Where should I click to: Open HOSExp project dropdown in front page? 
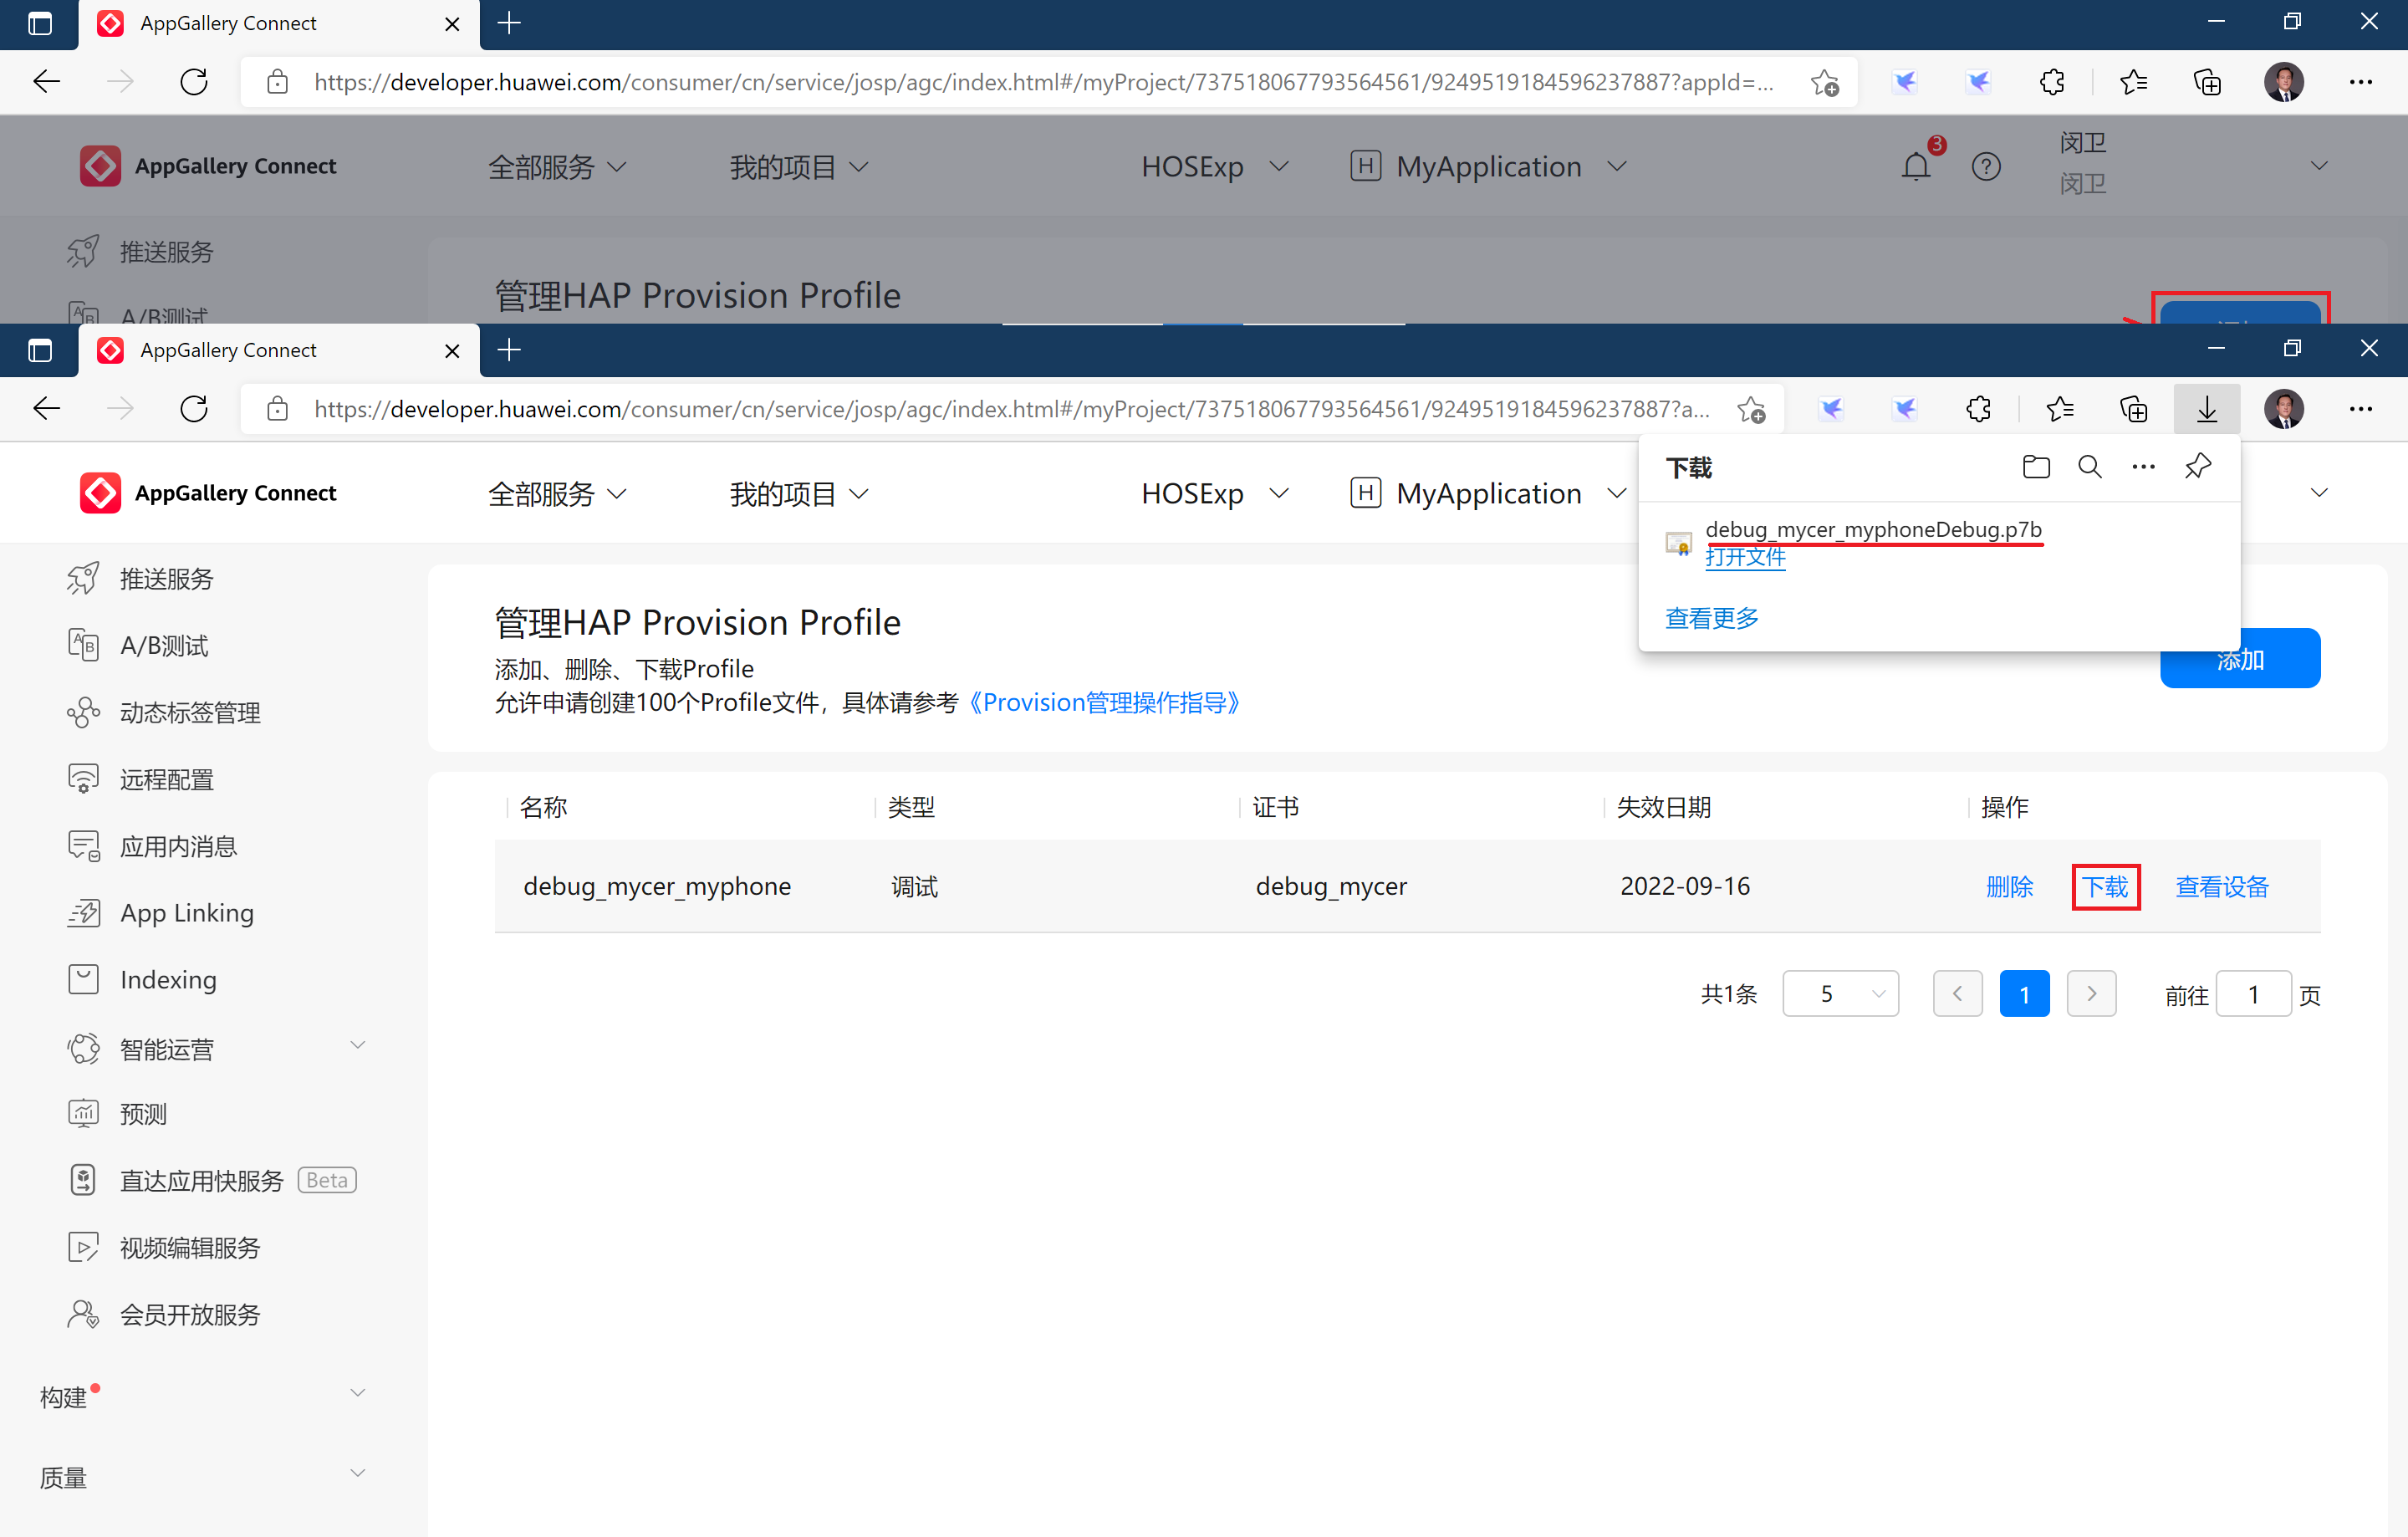[x=1215, y=493]
